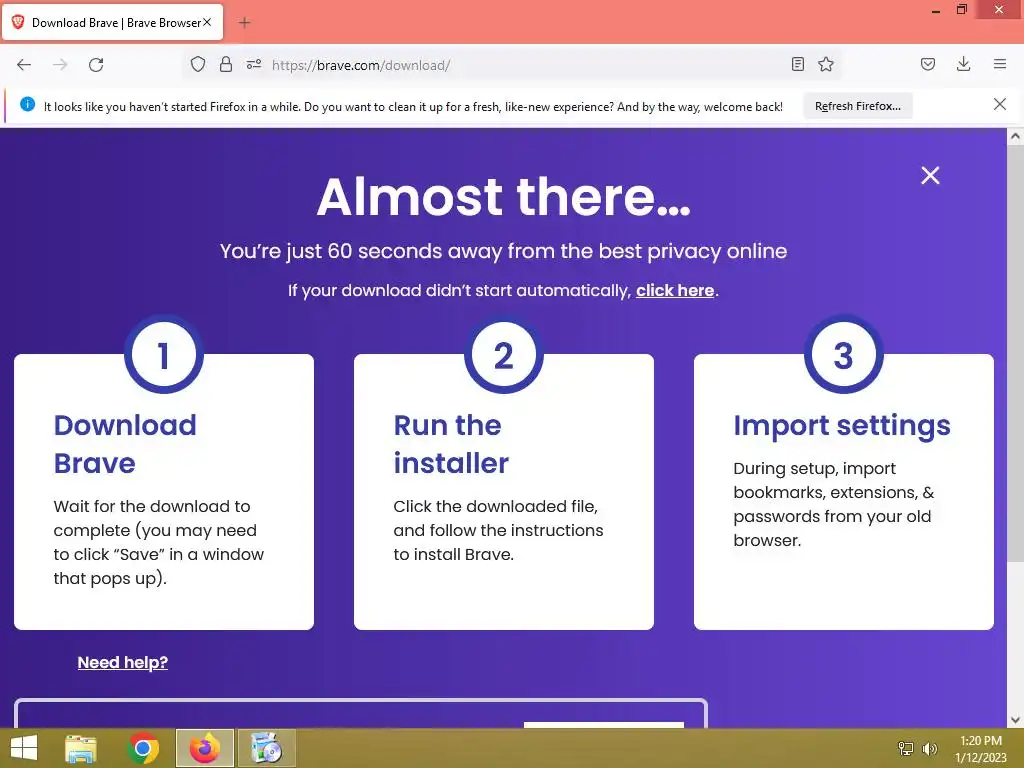Click the Almost there headline
The width and height of the screenshot is (1024, 768).
(x=504, y=197)
